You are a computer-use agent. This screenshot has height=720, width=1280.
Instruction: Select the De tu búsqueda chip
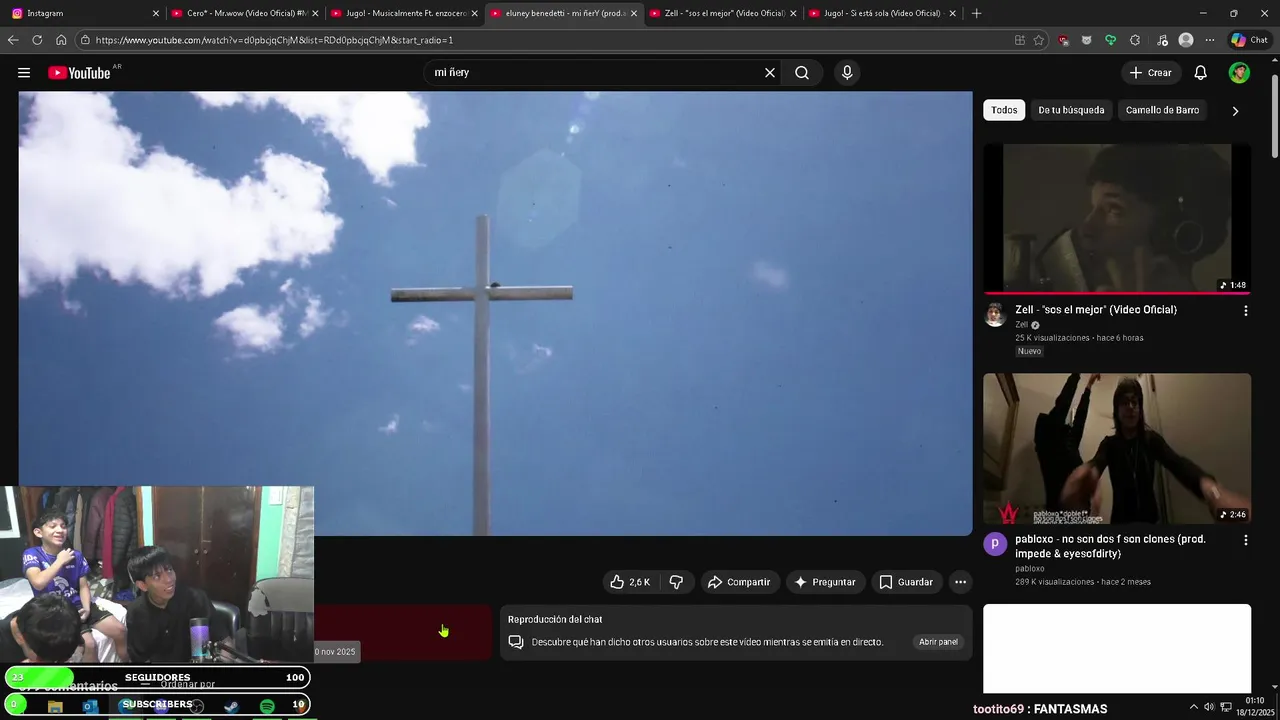point(1071,110)
